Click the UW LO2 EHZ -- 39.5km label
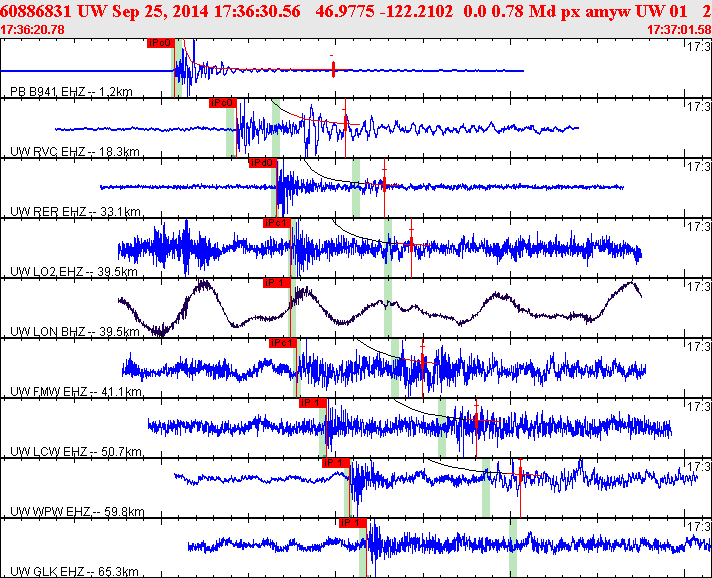This screenshot has height=578, width=712. point(74,272)
